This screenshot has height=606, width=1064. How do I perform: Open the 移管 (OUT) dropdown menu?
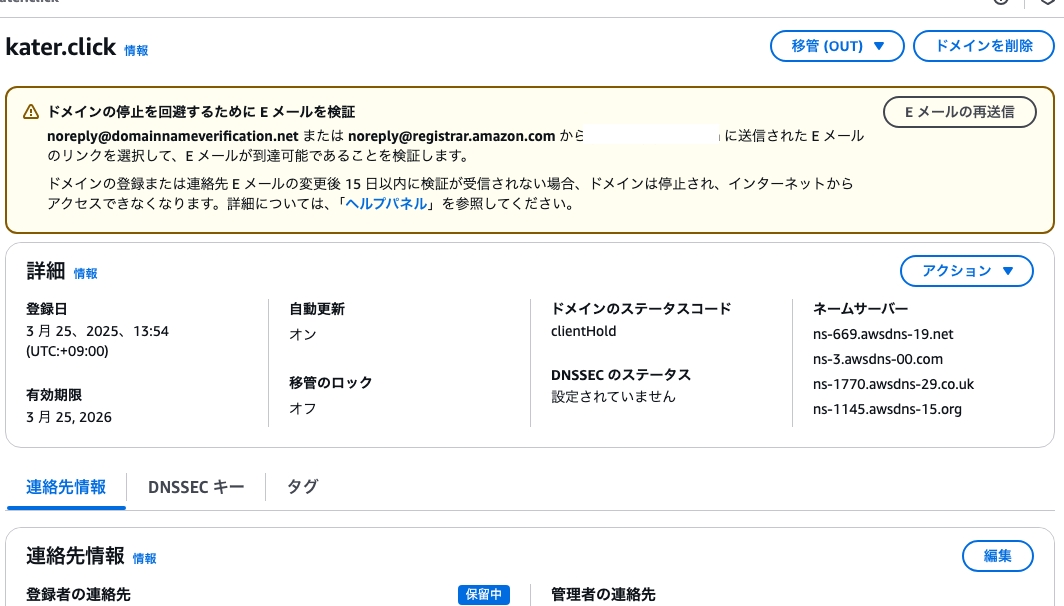coord(837,46)
